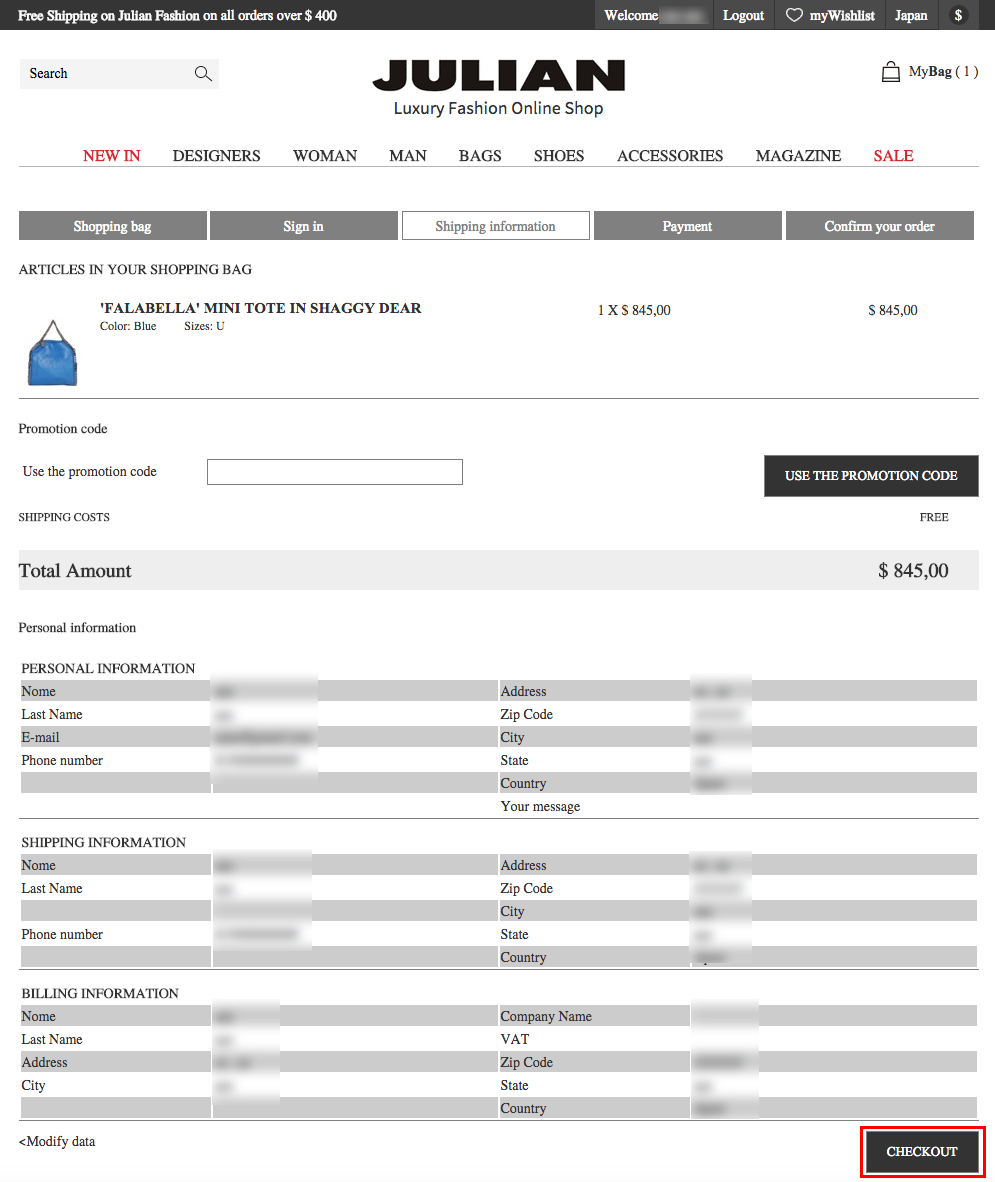Click the myWishlist heart icon

pos(794,15)
